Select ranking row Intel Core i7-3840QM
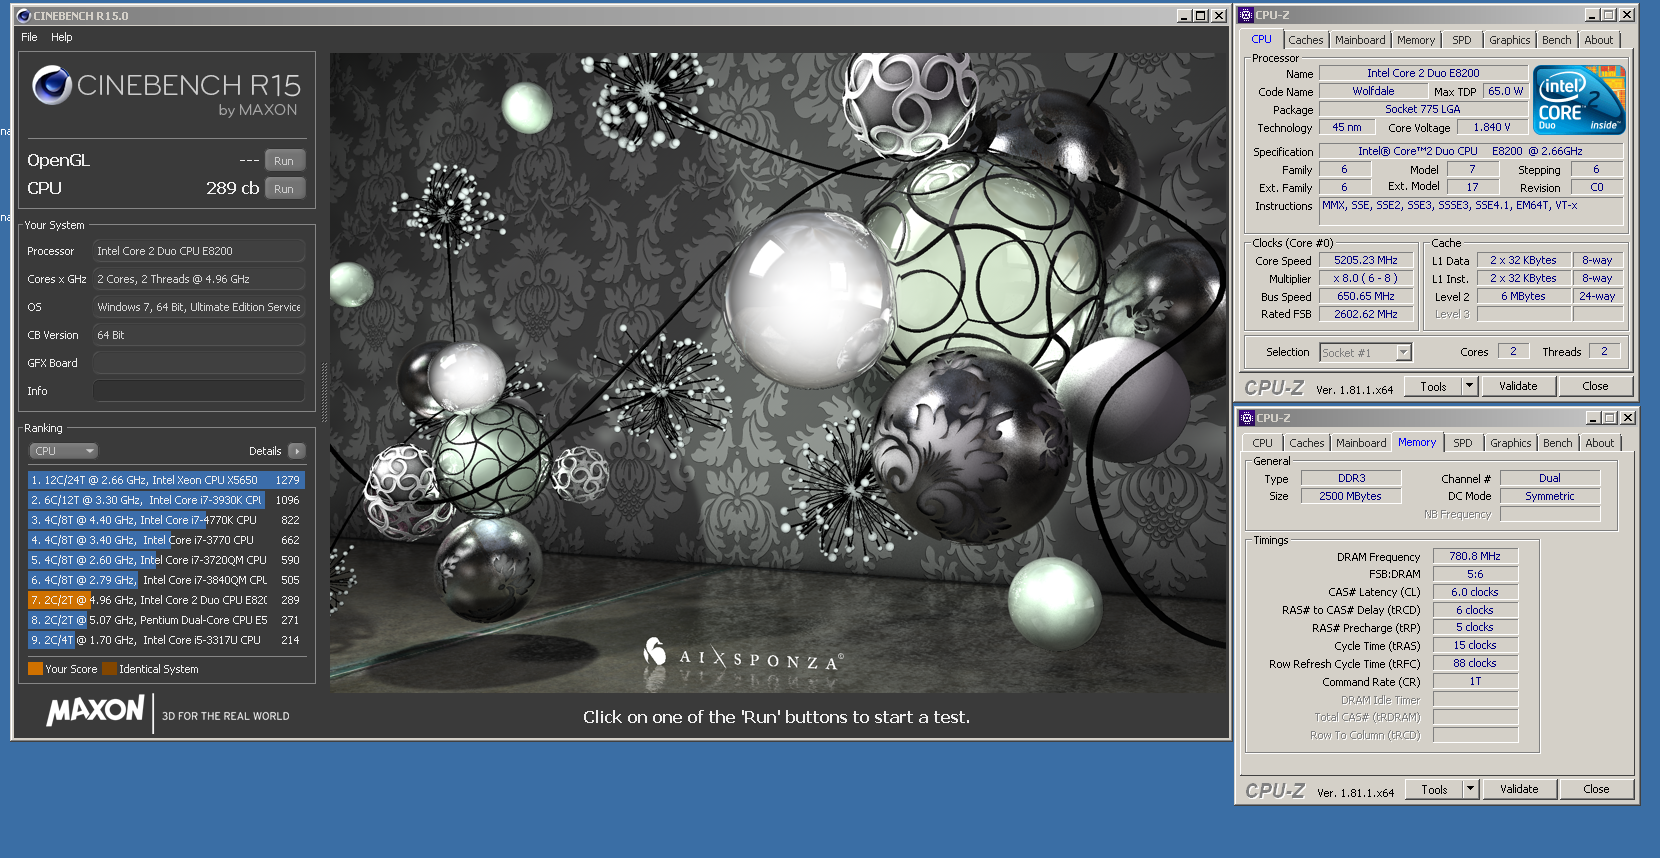 (x=166, y=580)
